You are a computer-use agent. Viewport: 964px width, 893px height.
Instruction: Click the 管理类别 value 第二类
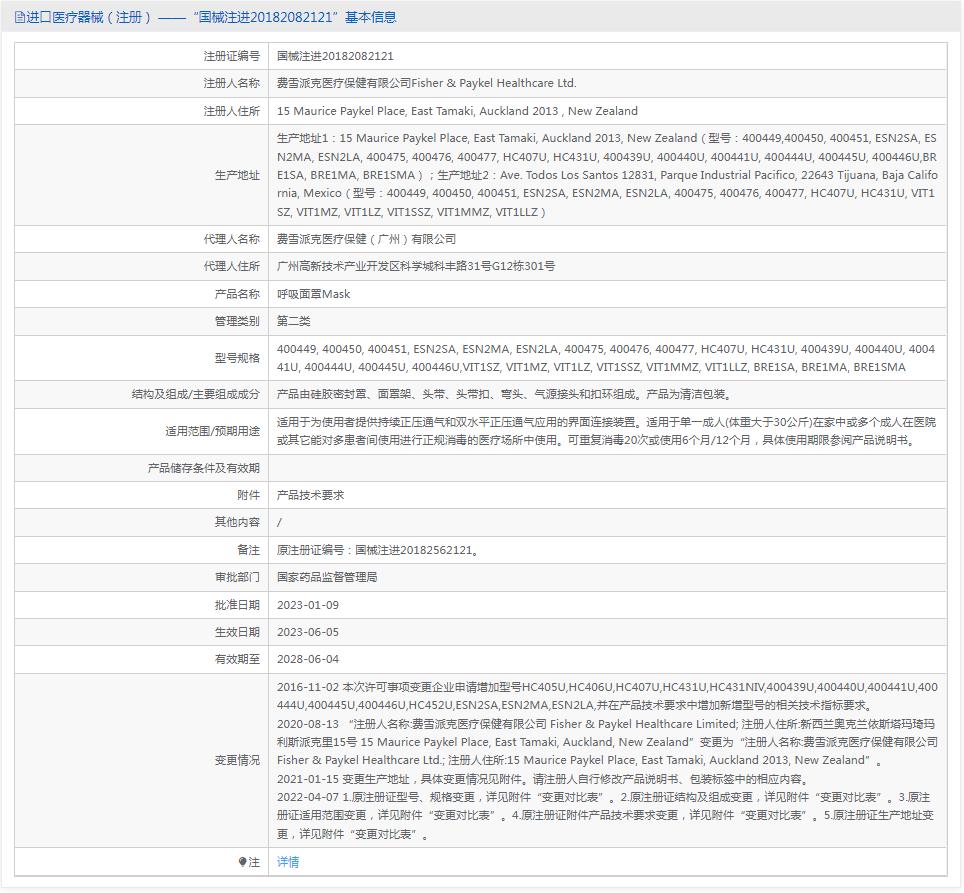[x=294, y=321]
